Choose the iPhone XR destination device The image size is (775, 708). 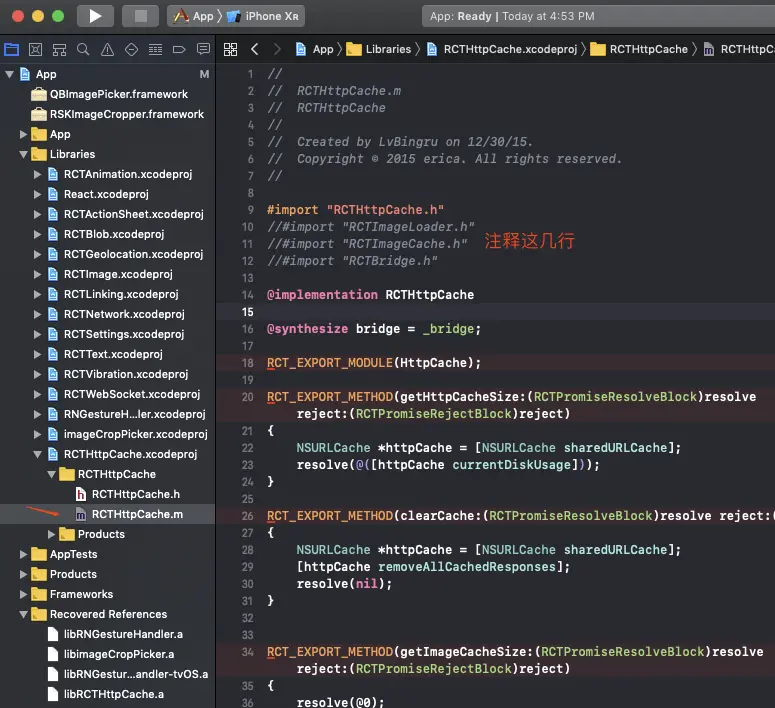[x=263, y=16]
